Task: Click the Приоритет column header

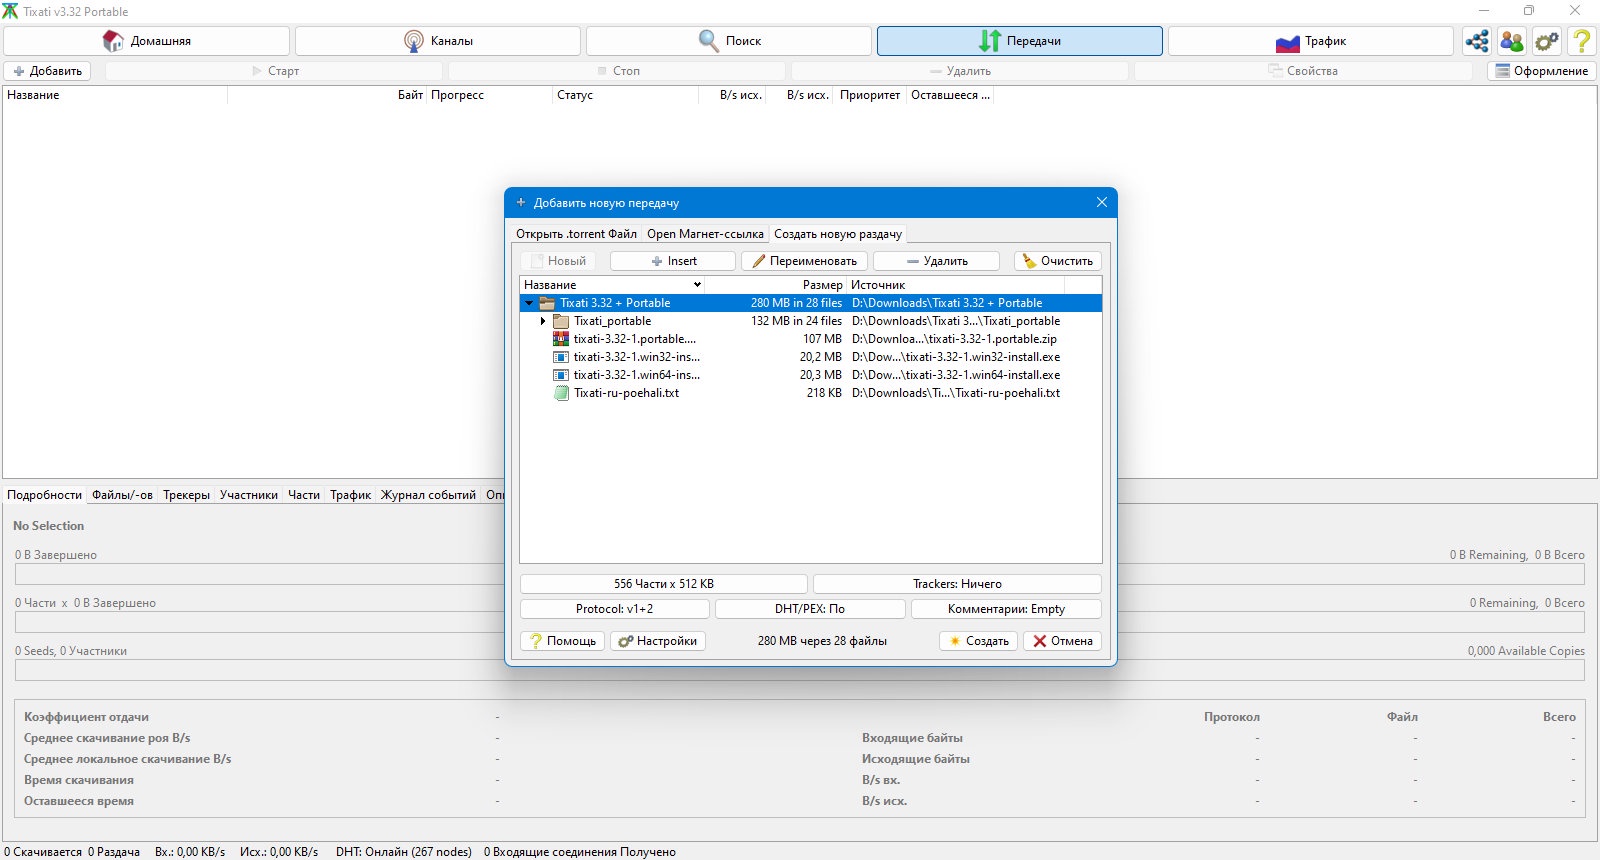Action: click(x=870, y=95)
